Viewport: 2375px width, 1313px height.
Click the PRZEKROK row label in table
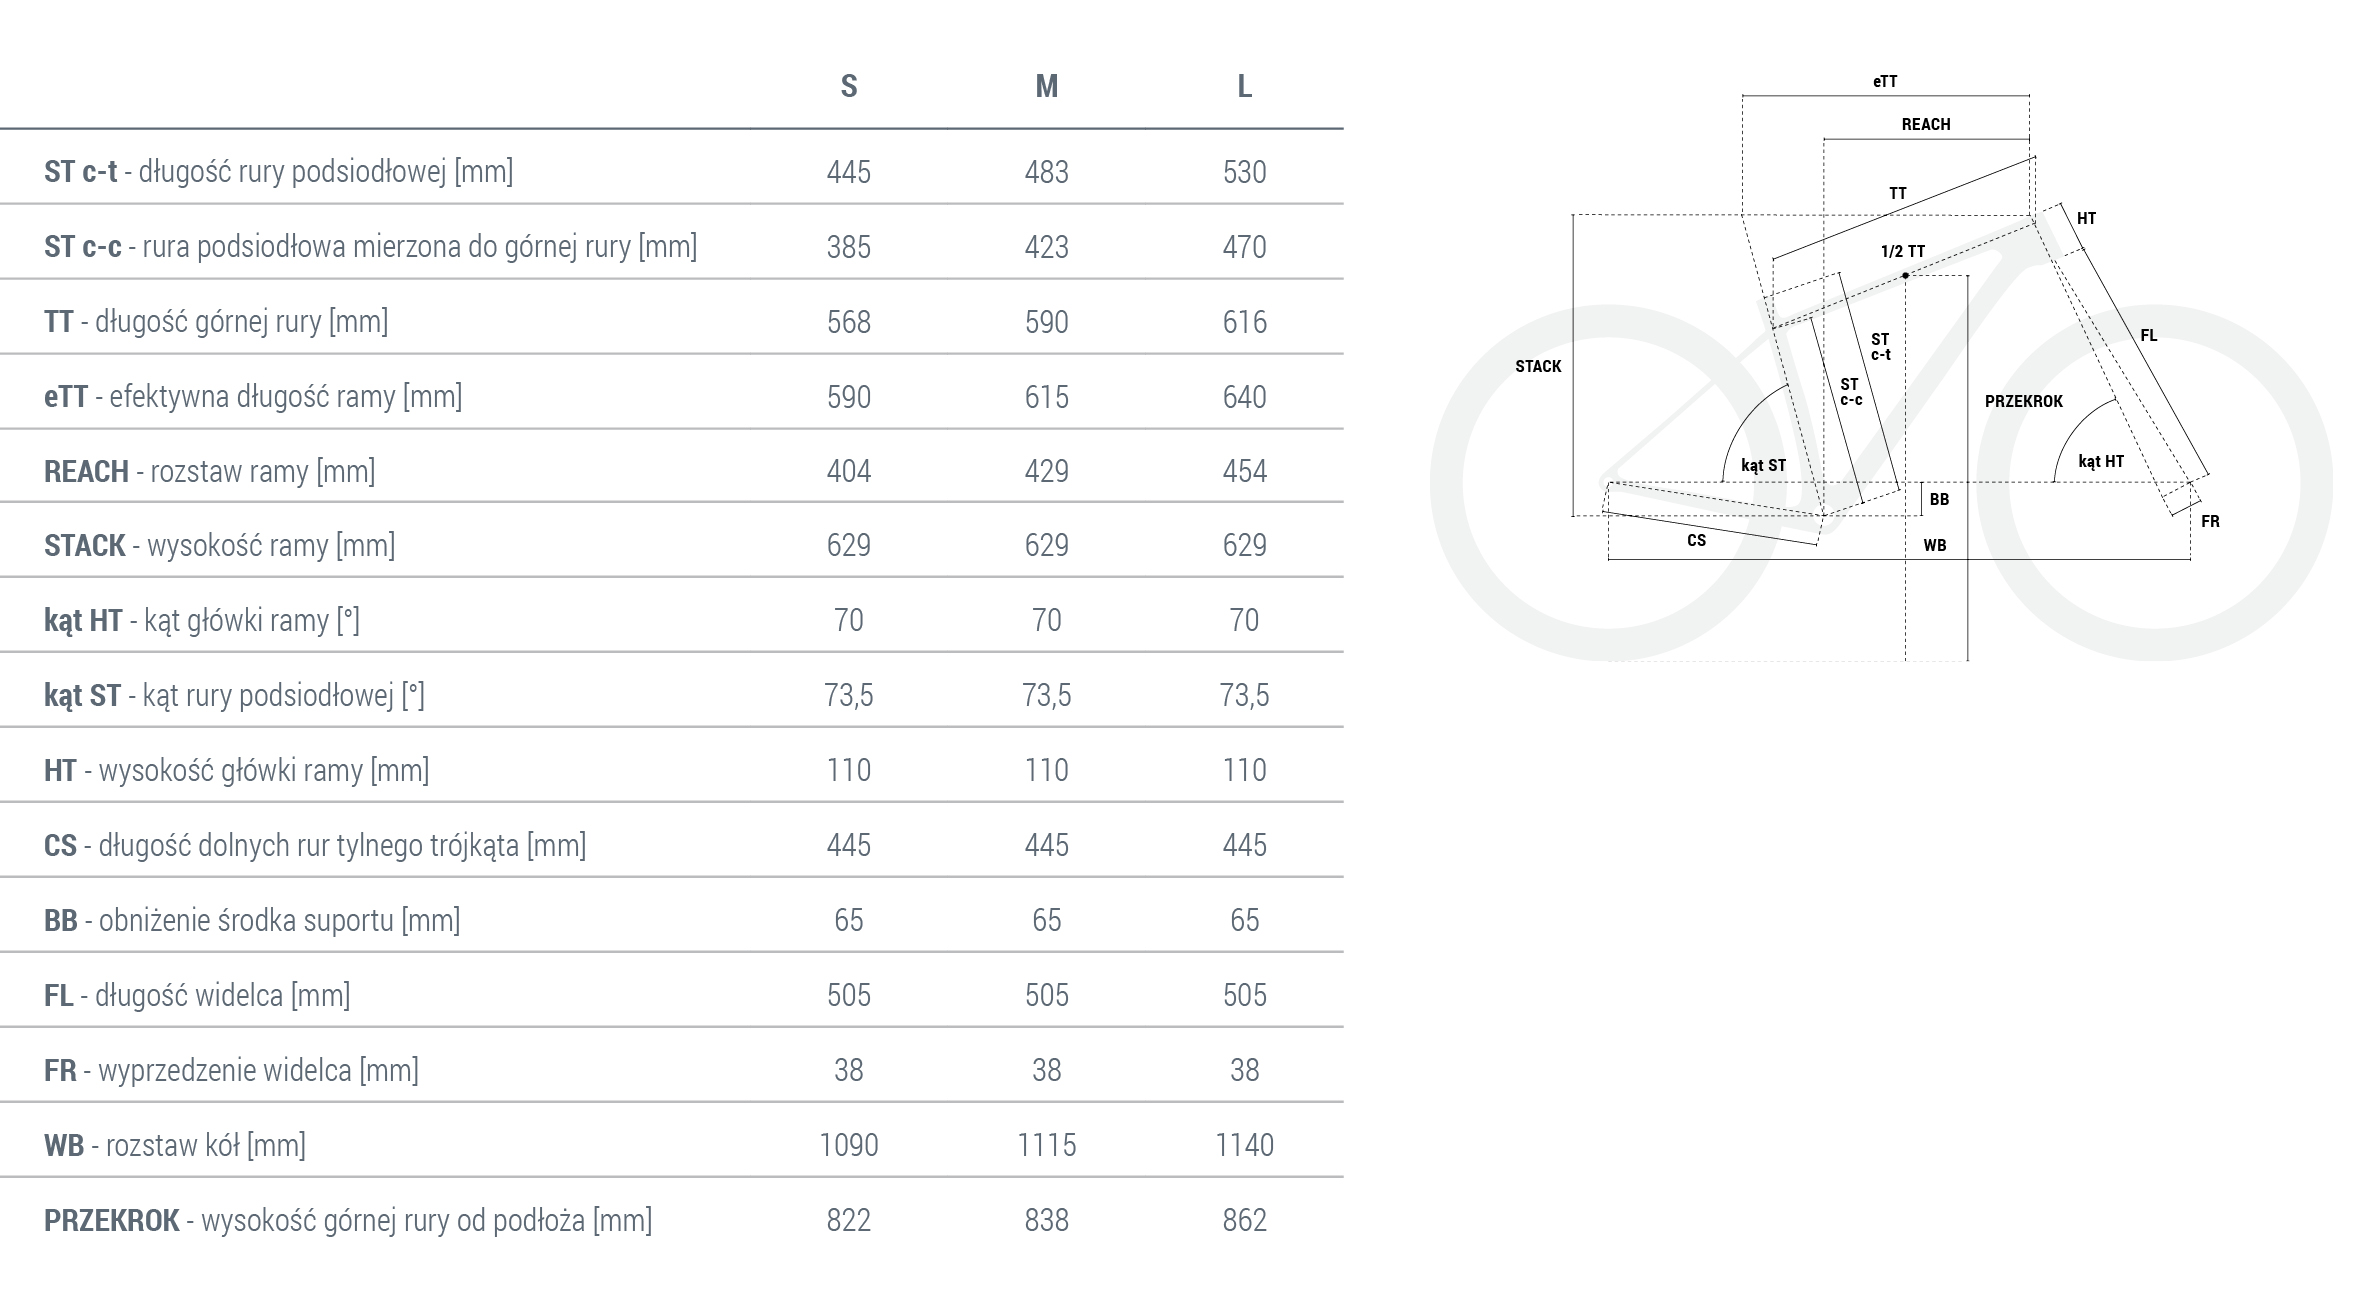coord(347,1220)
